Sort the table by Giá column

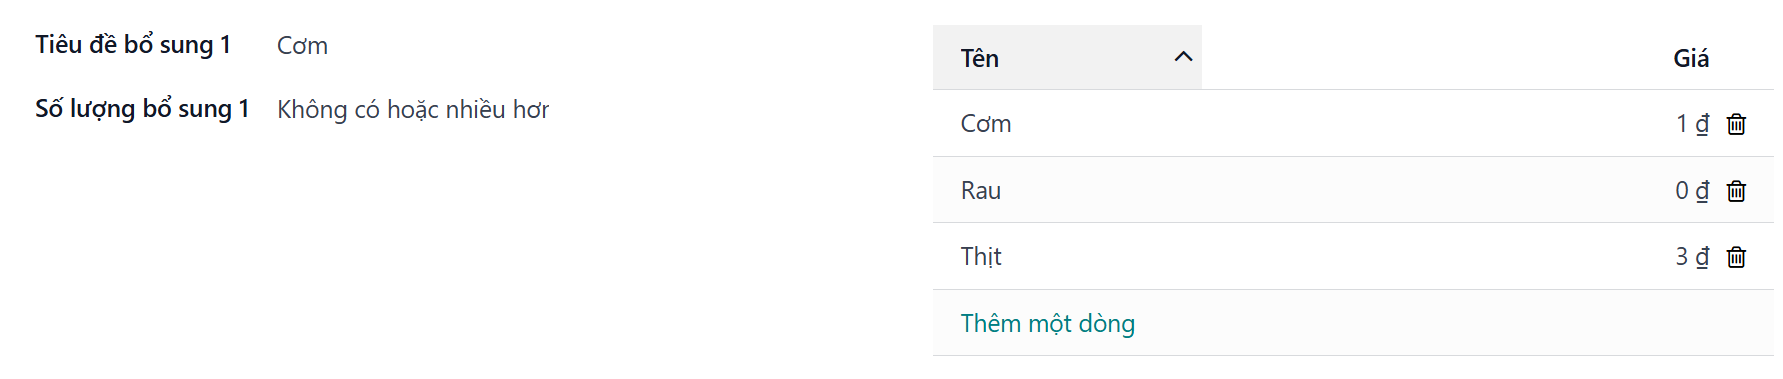click(1691, 58)
